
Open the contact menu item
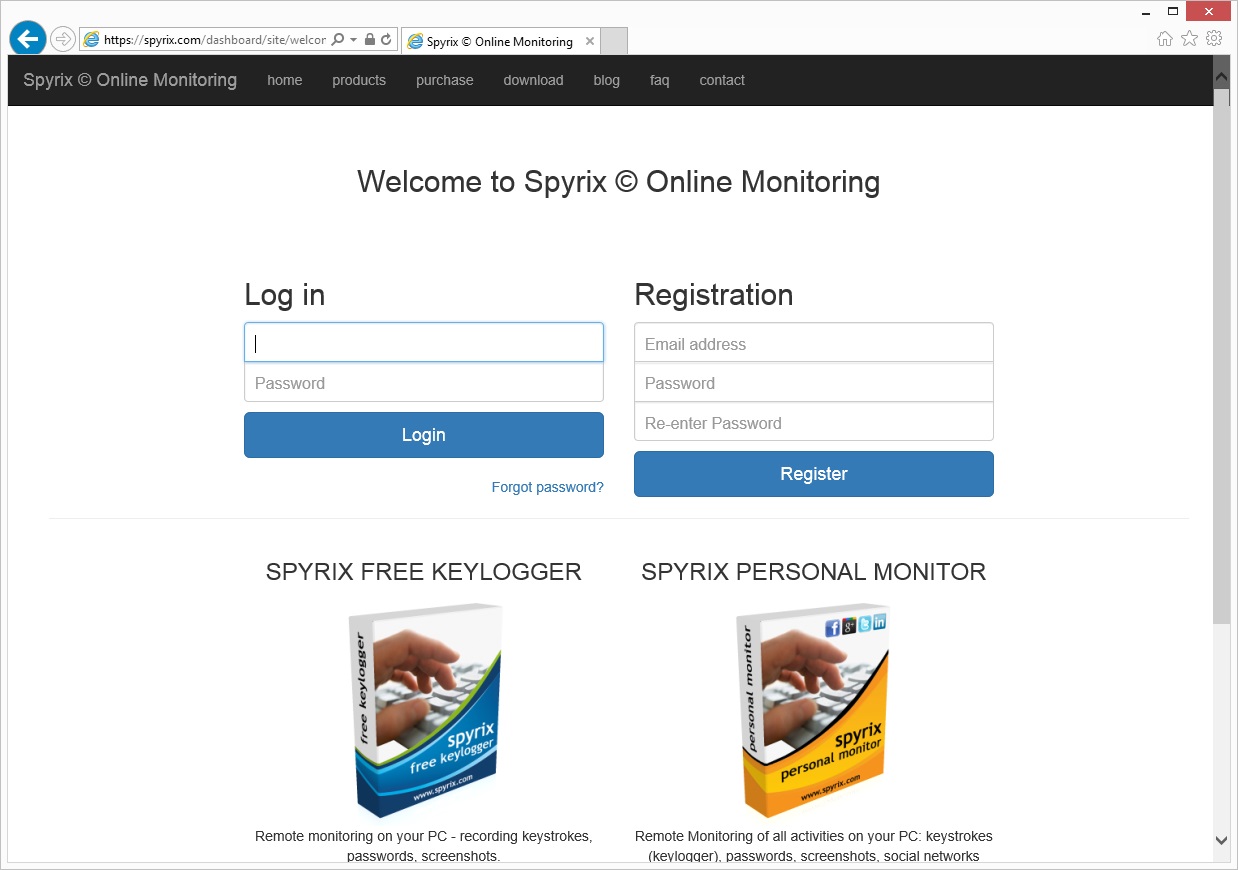[722, 80]
